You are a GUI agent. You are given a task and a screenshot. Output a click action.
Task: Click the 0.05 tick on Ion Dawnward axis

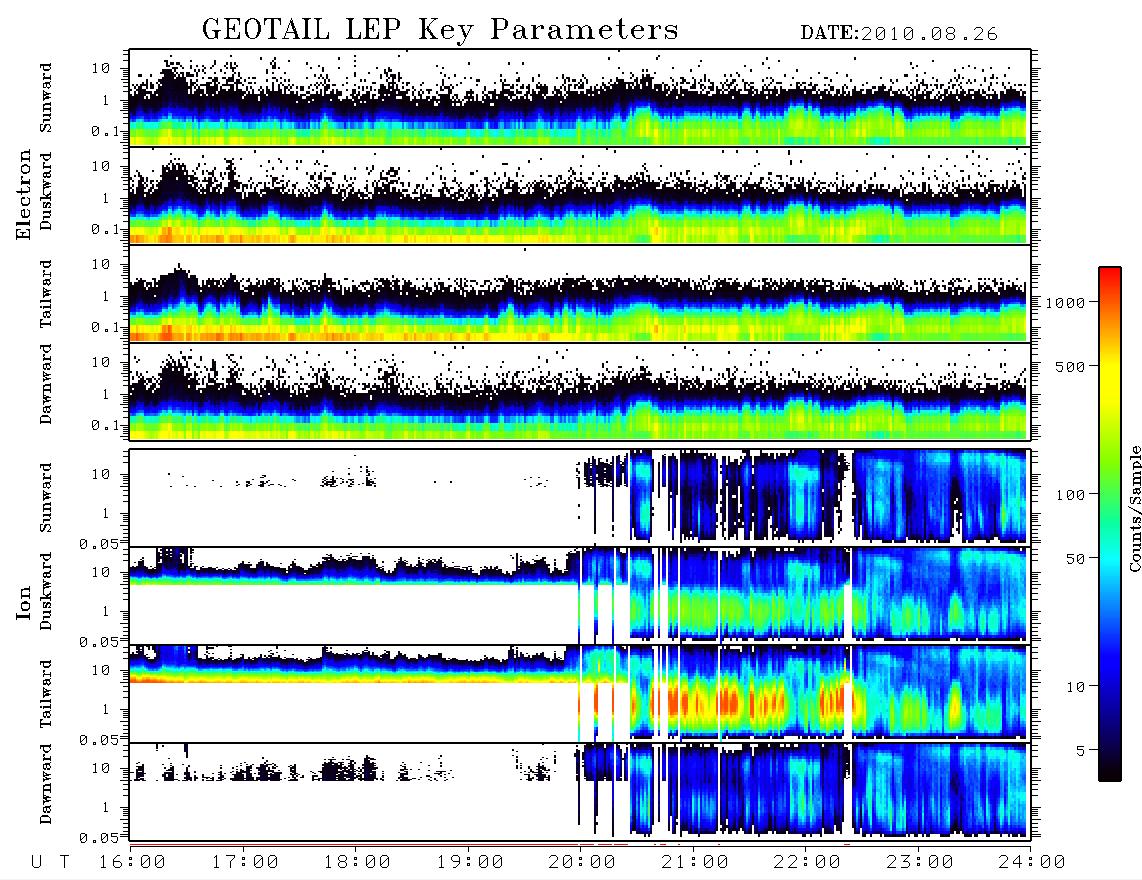[x=99, y=838]
